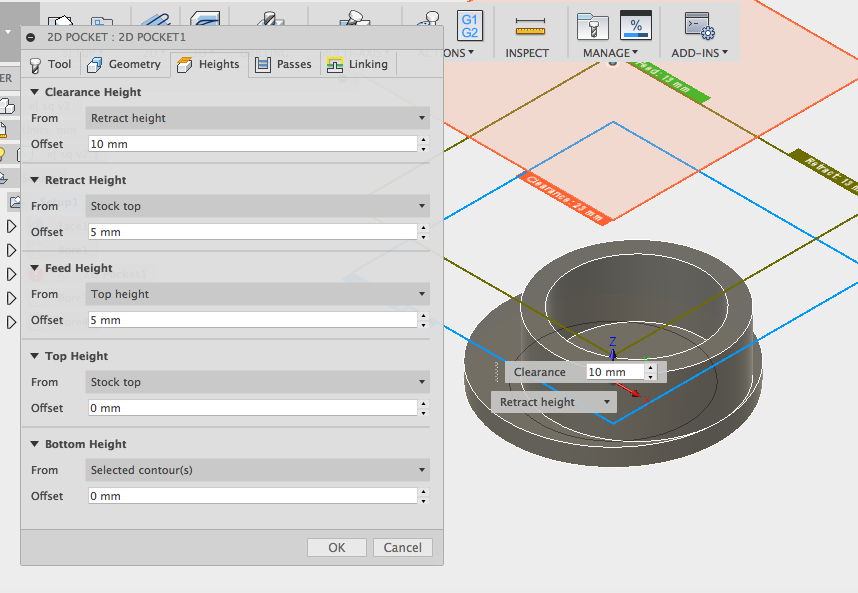
Task: Open Bottom Height From dropdown showing Selected contour(s)
Action: tap(257, 470)
